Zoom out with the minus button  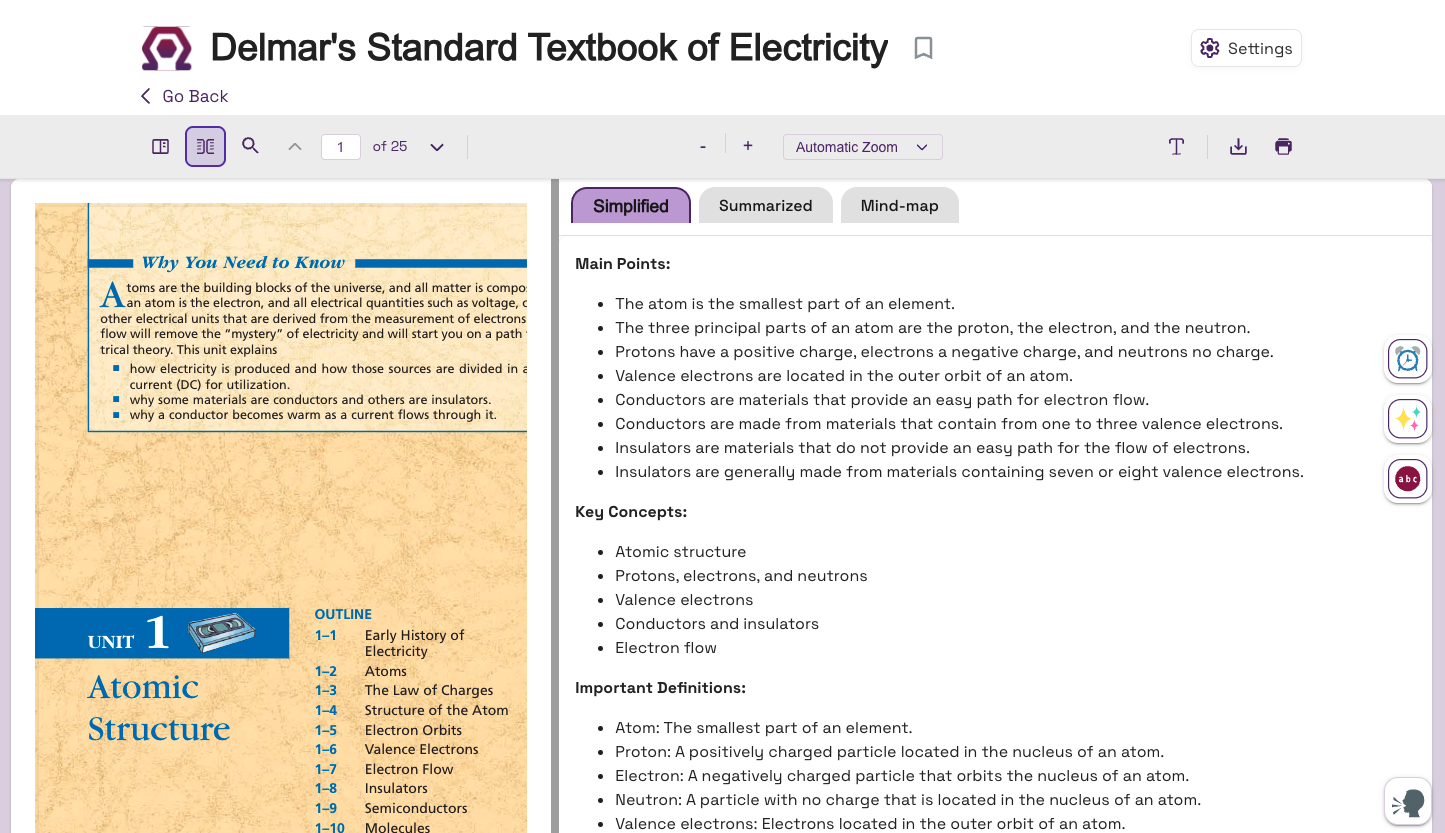point(703,147)
